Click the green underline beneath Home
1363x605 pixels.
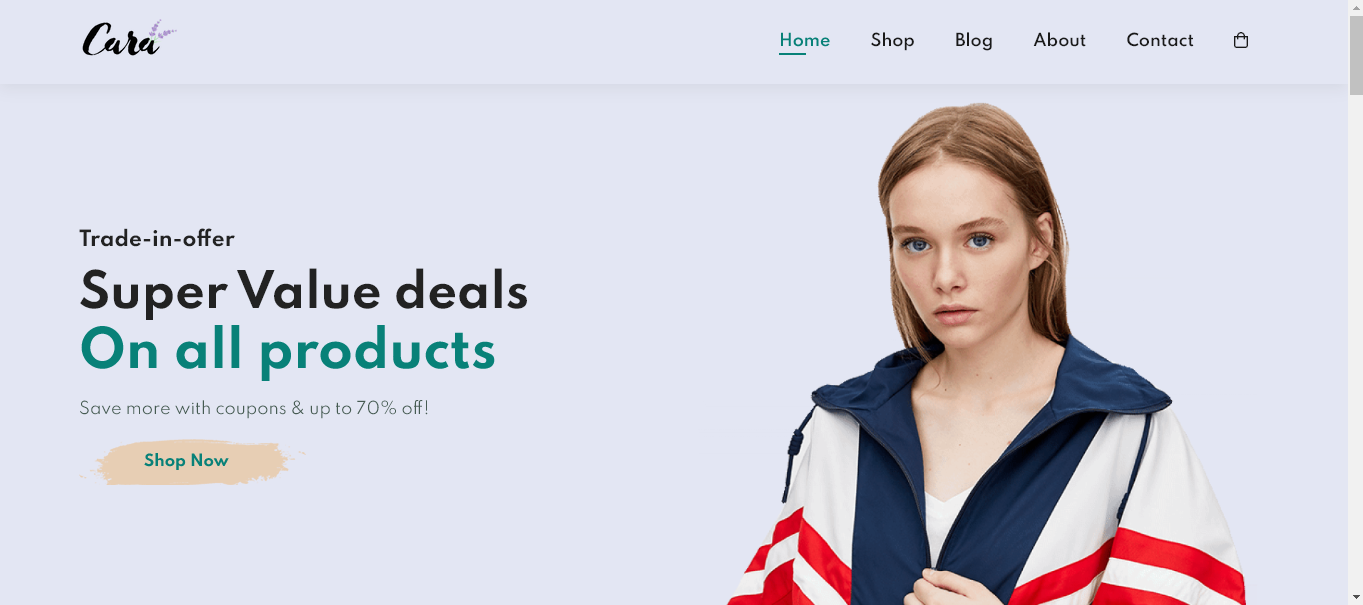click(792, 54)
